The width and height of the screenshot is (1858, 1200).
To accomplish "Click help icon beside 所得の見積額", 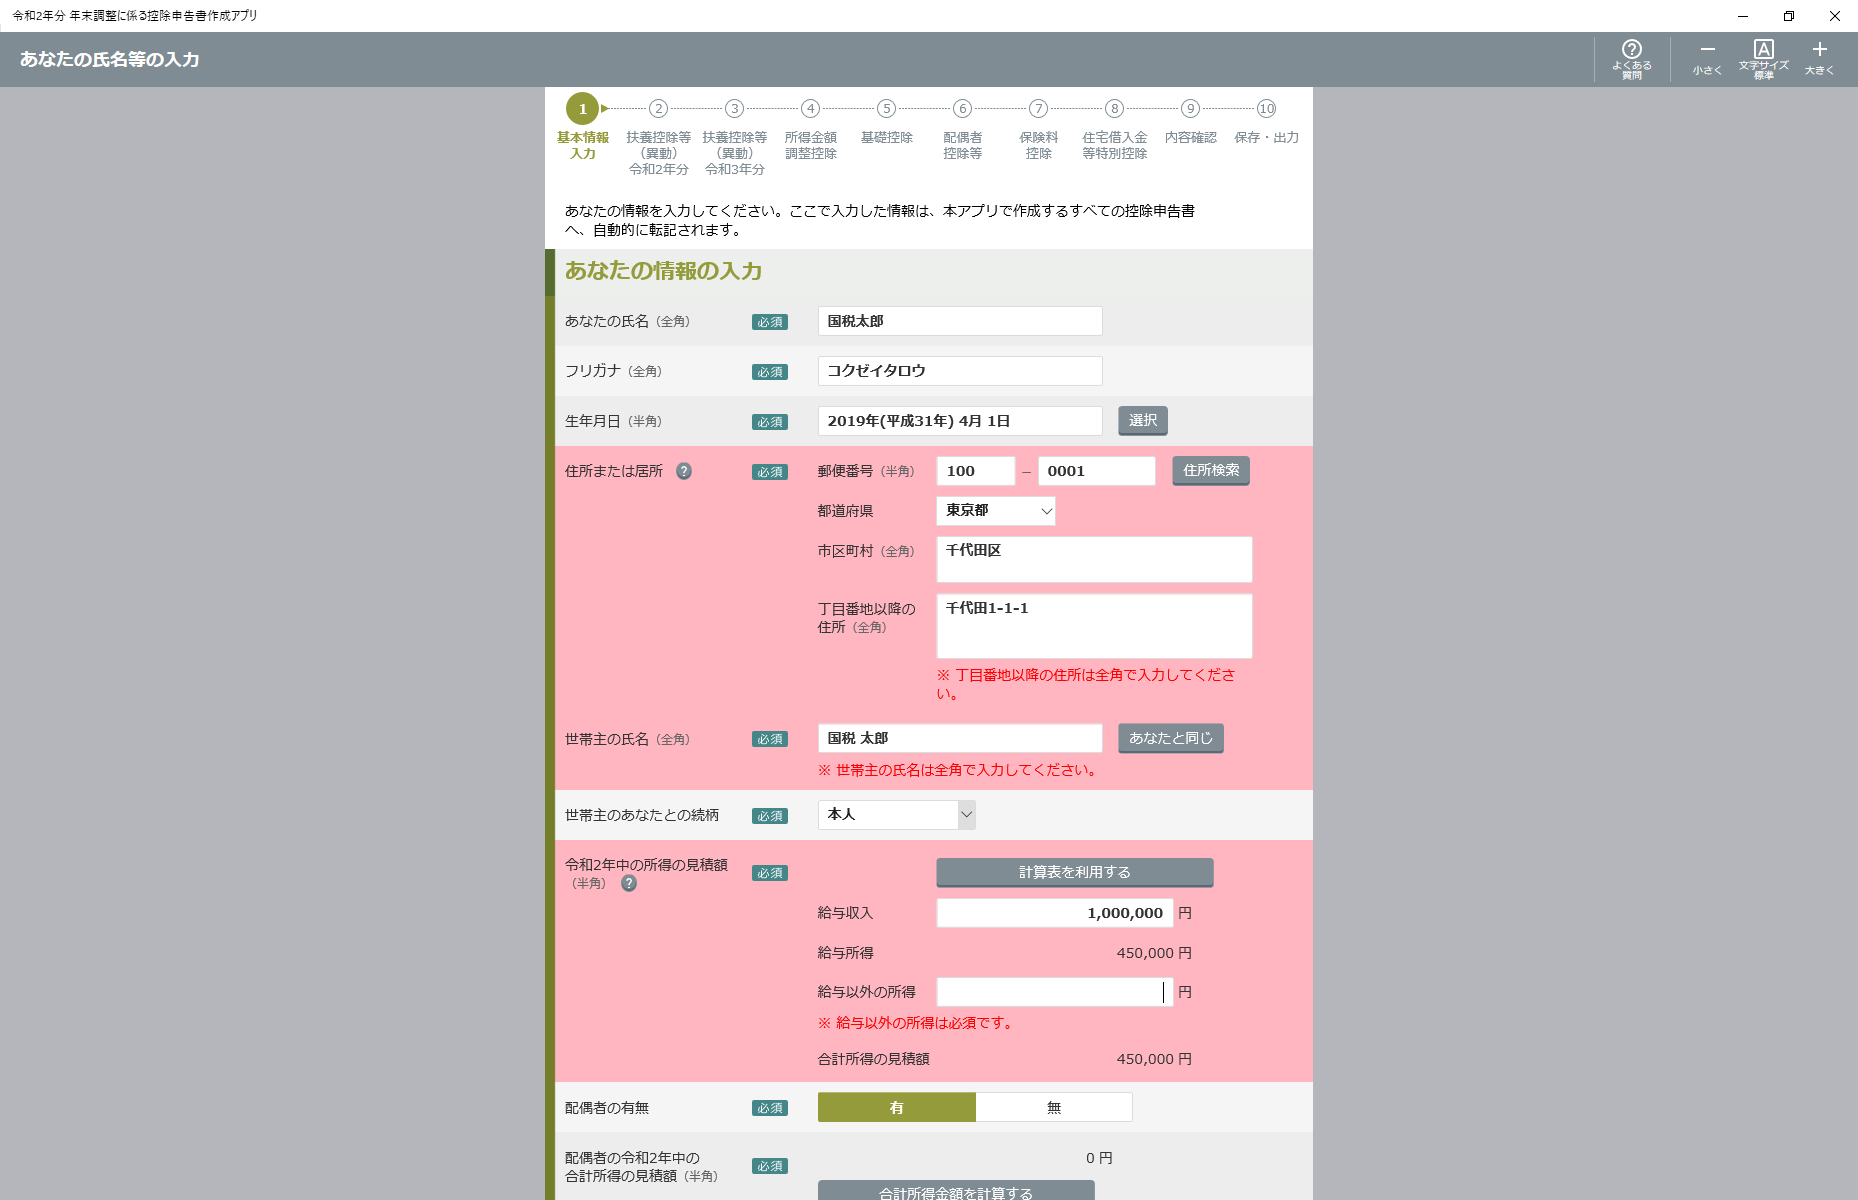I will point(629,883).
